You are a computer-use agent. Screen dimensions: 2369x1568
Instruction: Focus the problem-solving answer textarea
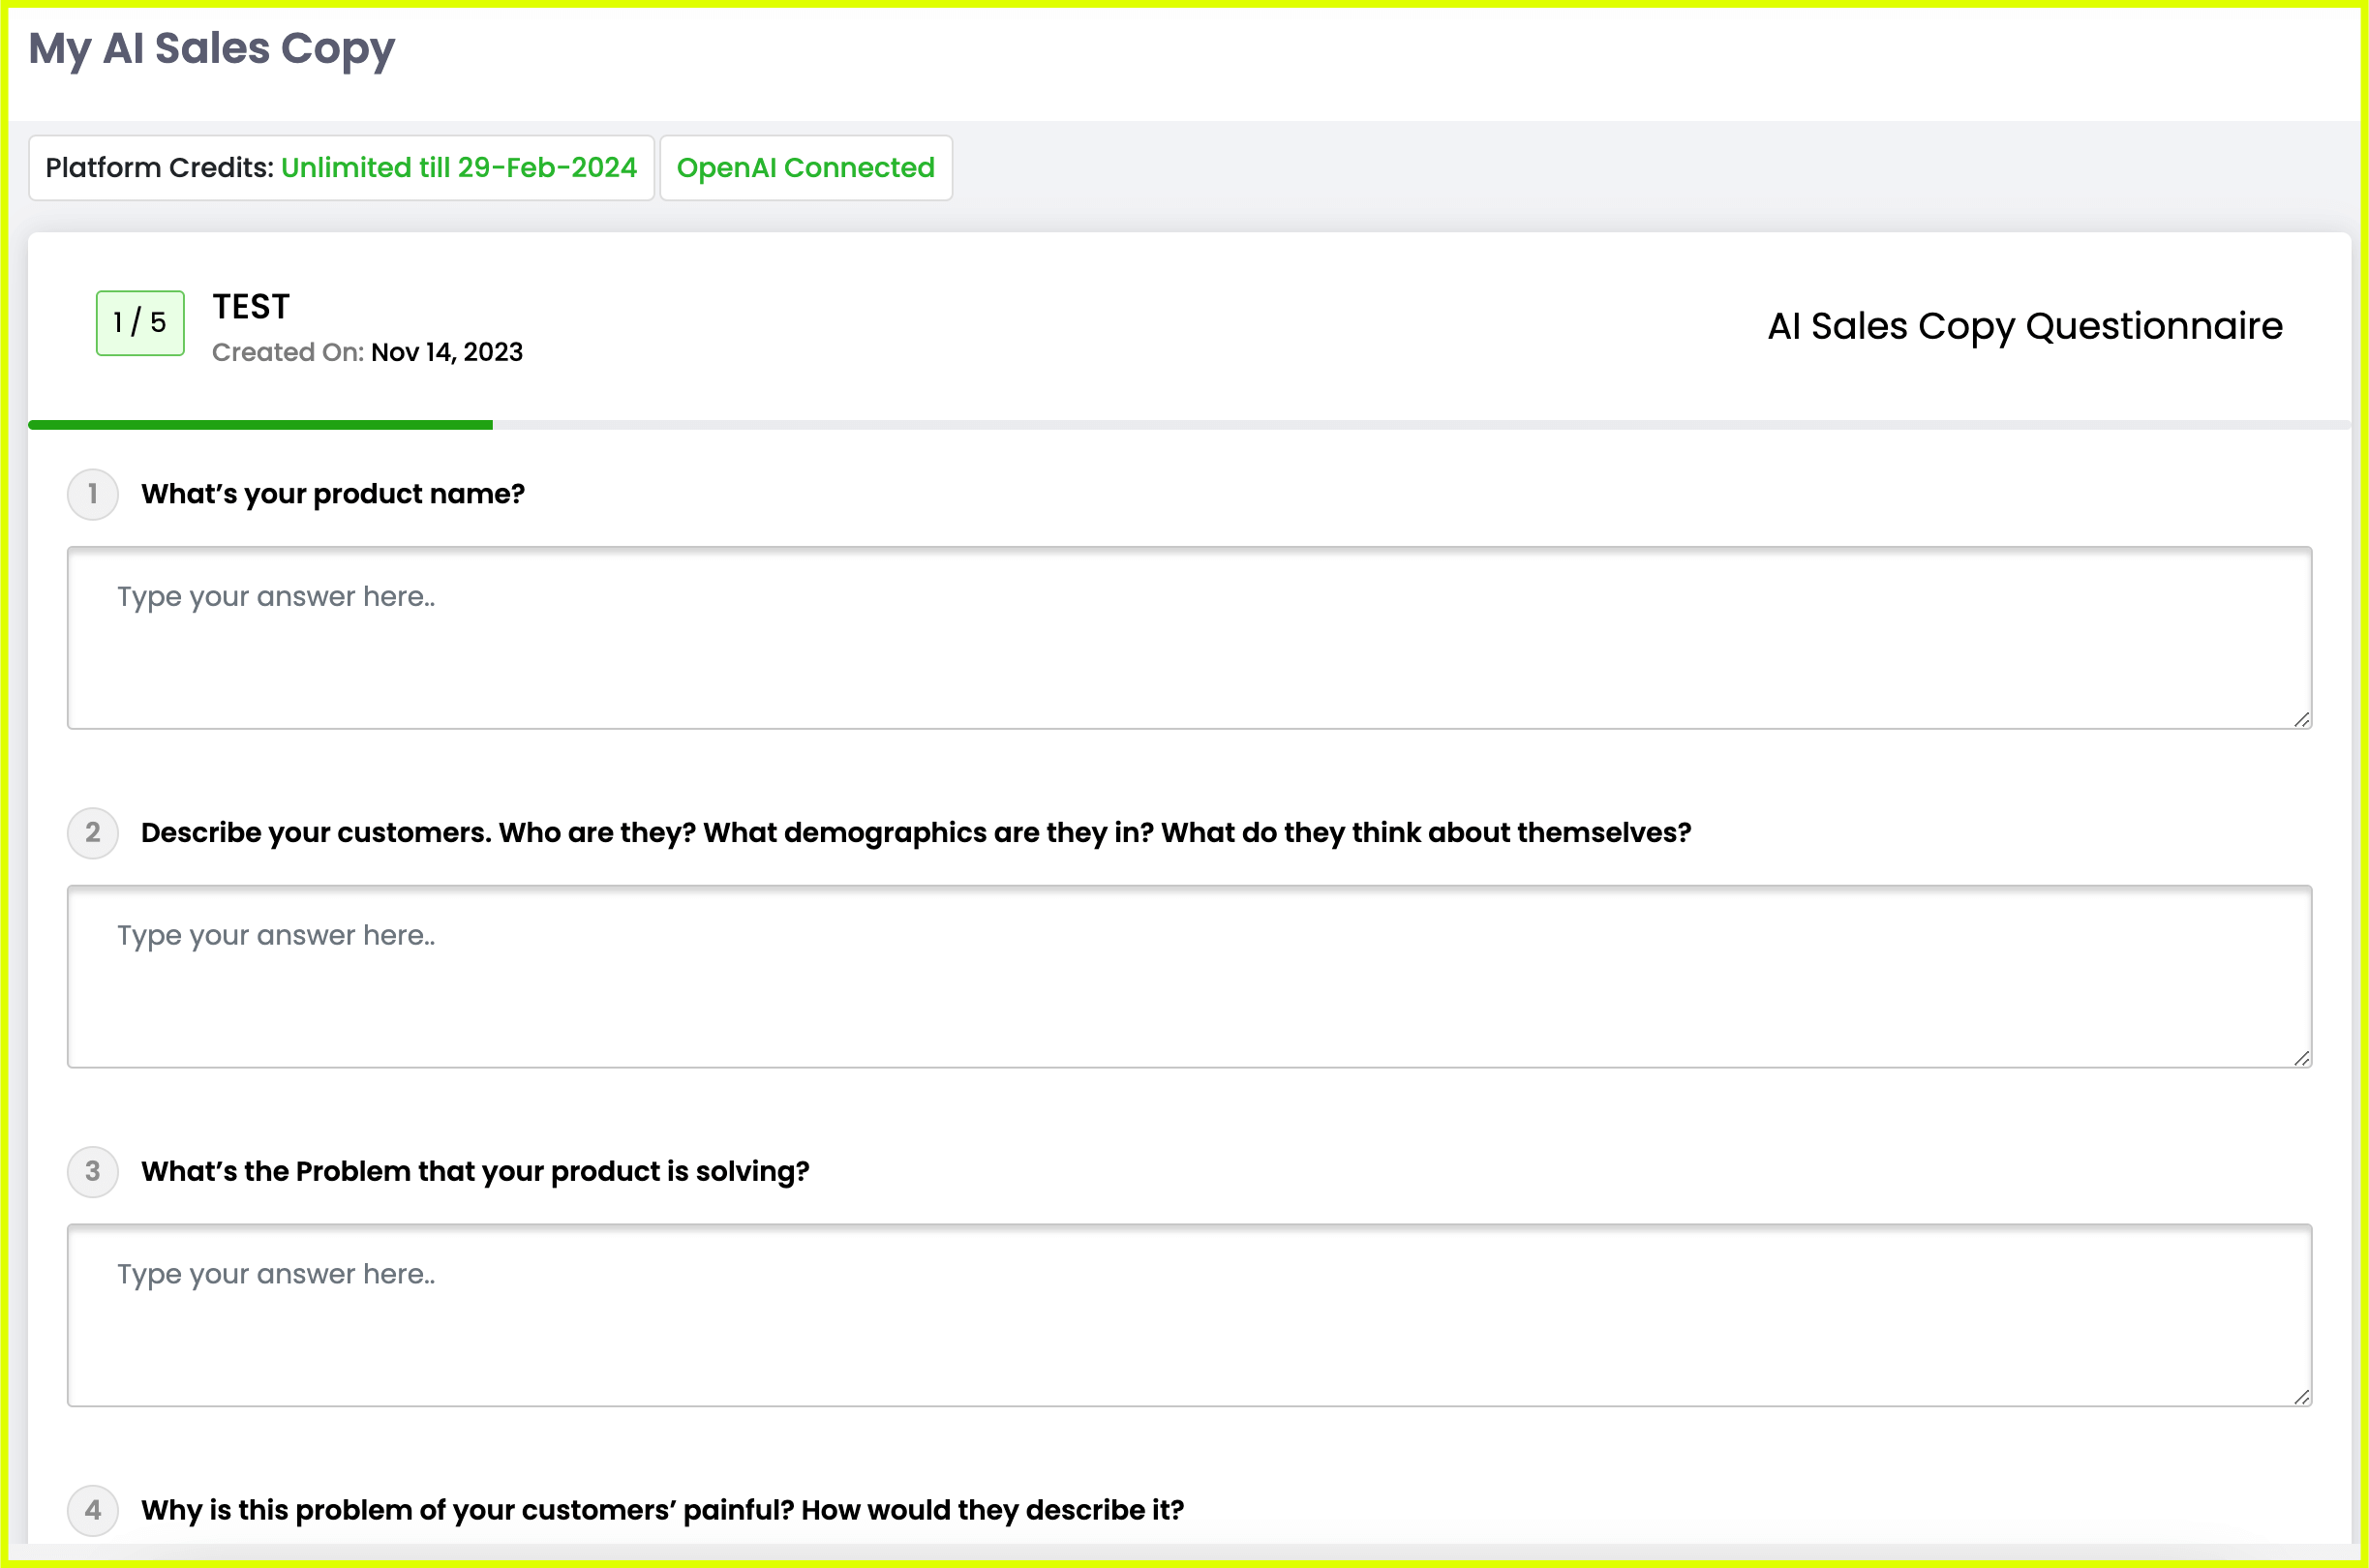point(1188,1314)
